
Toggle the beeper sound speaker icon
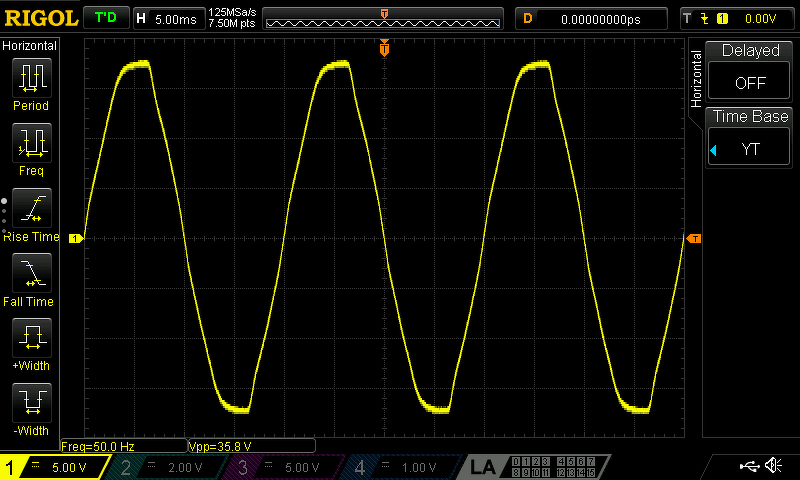(x=774, y=465)
